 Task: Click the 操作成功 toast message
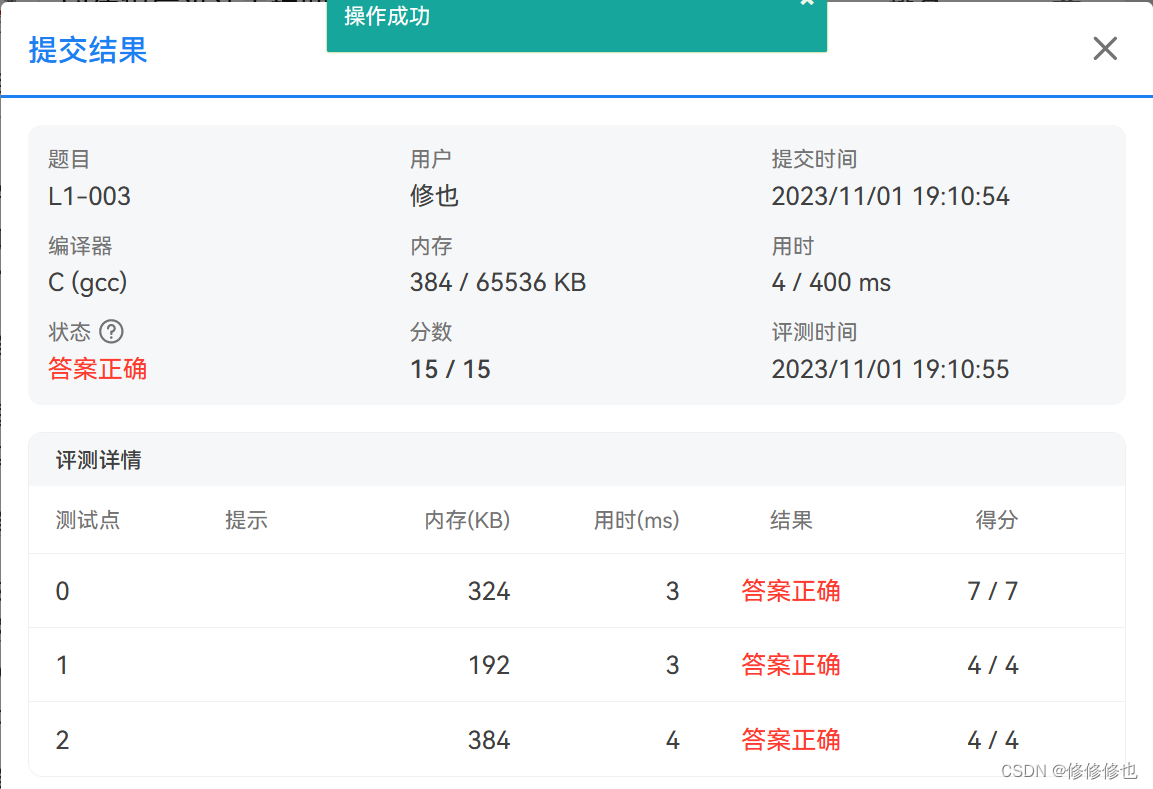point(388,17)
